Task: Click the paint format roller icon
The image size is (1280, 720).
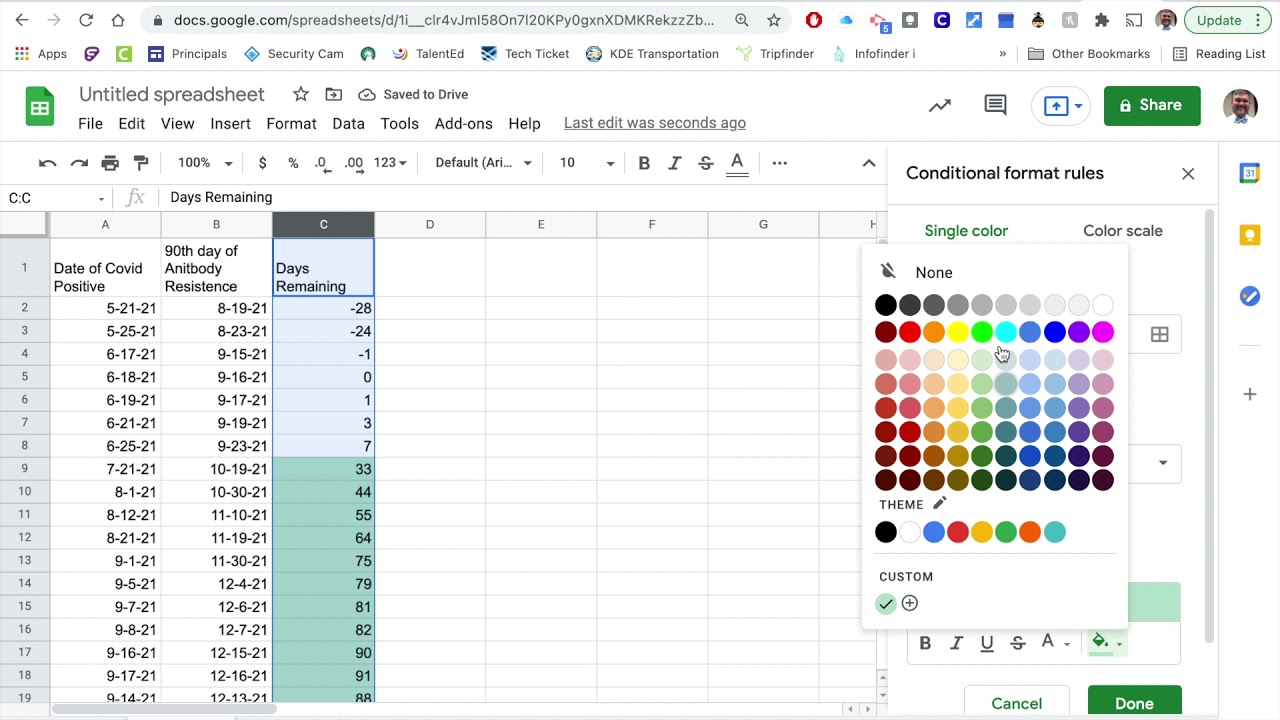Action: (x=141, y=163)
